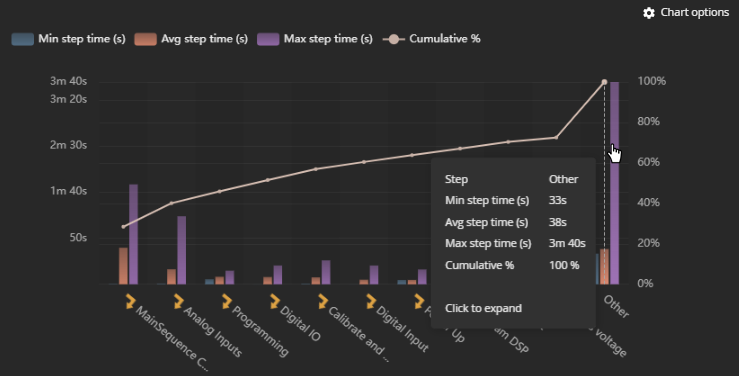
Task: Click Chart options text label
Action: pyautogui.click(x=694, y=13)
